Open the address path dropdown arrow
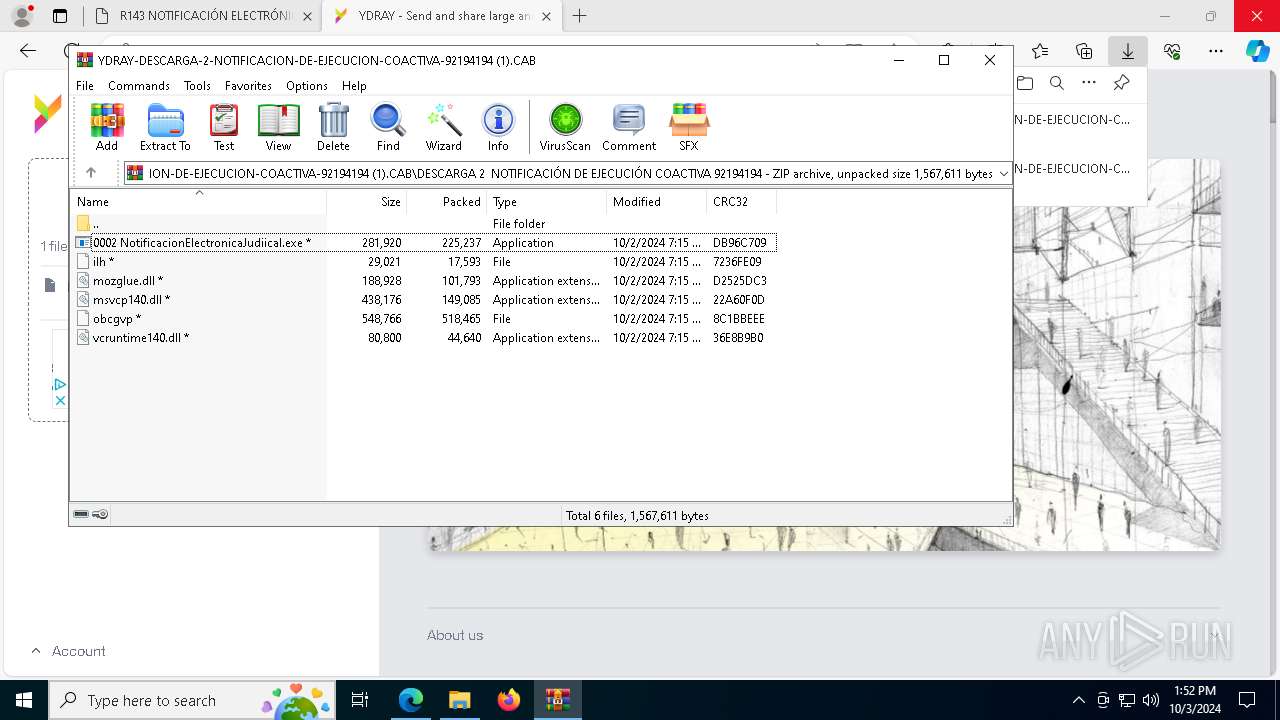Image resolution: width=1280 pixels, height=720 pixels. click(1003, 174)
